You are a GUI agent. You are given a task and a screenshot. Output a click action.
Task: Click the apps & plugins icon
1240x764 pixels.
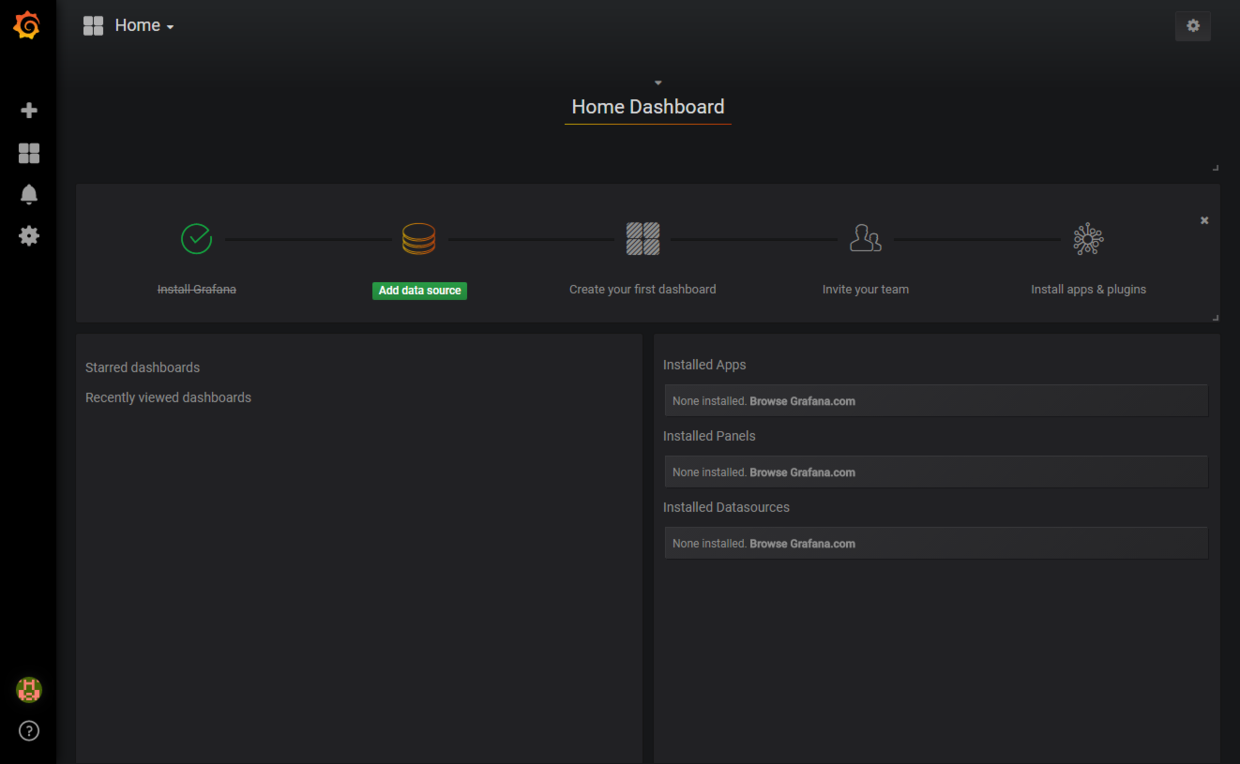[1088, 239]
